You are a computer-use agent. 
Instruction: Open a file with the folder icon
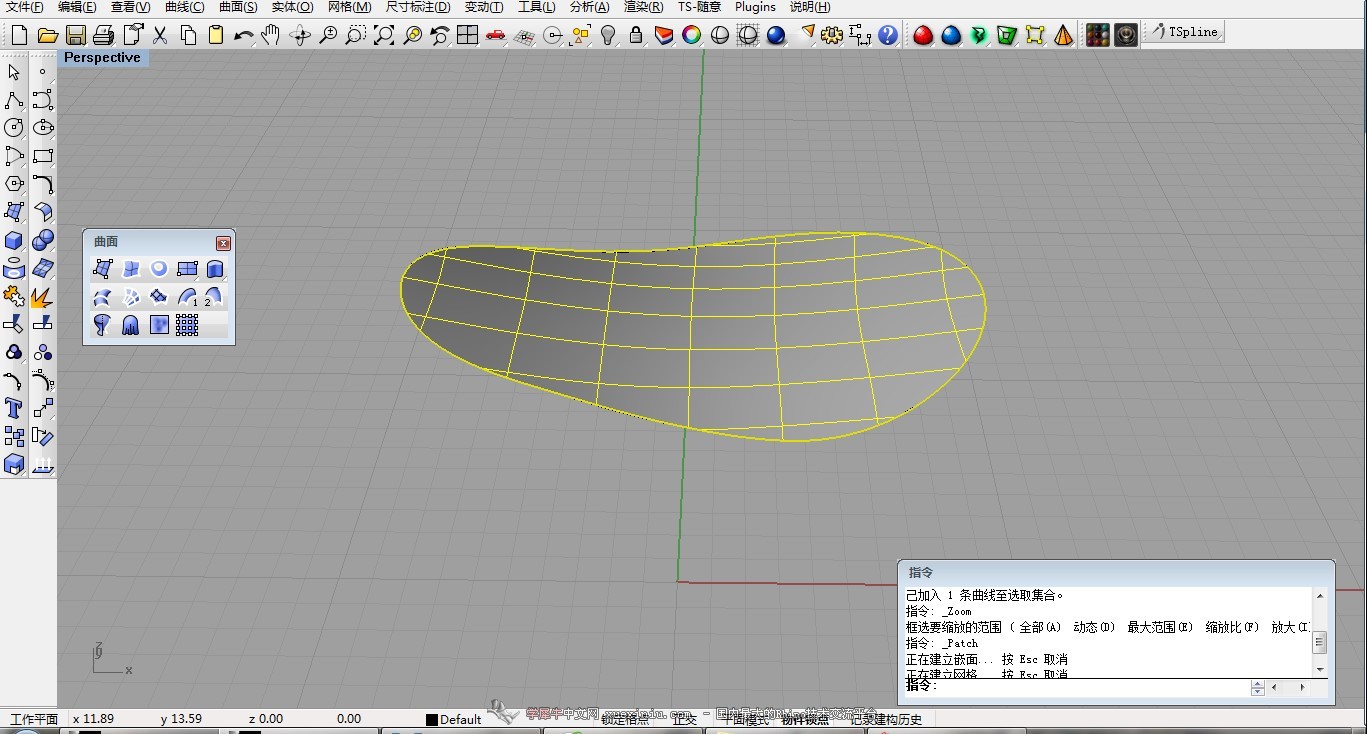pyautogui.click(x=47, y=35)
